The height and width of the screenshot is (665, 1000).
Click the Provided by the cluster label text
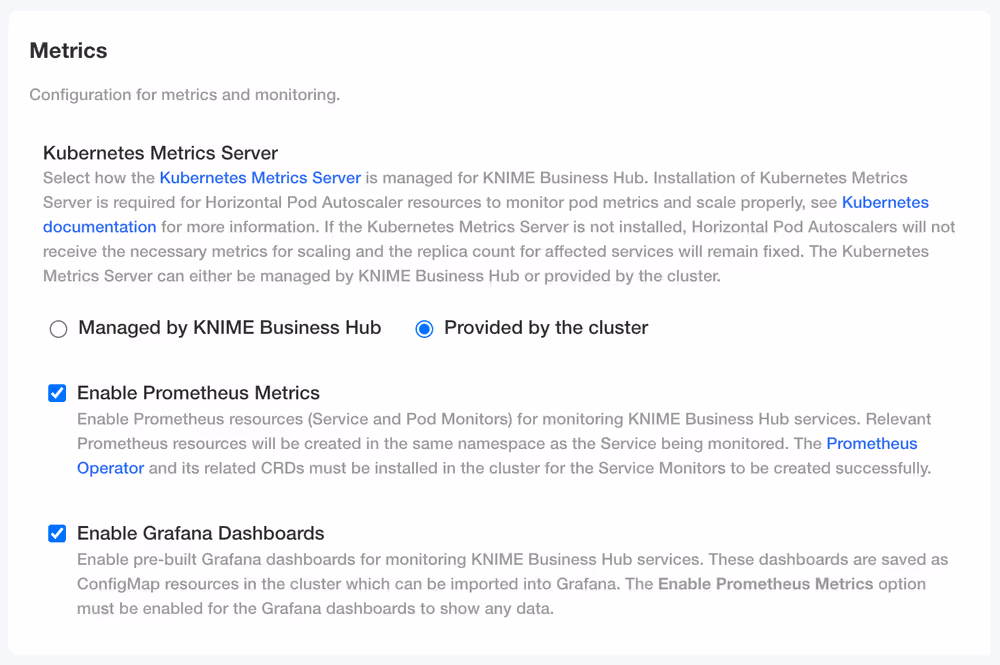[x=546, y=328]
